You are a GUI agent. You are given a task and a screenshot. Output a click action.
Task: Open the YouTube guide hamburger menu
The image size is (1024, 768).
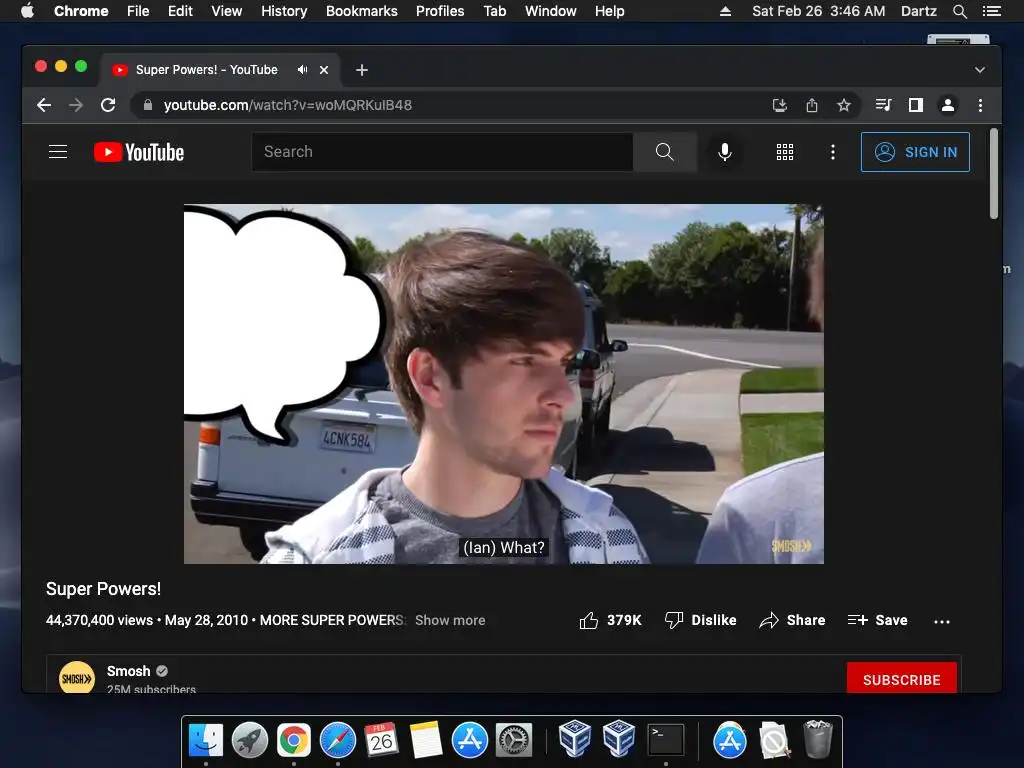point(58,152)
